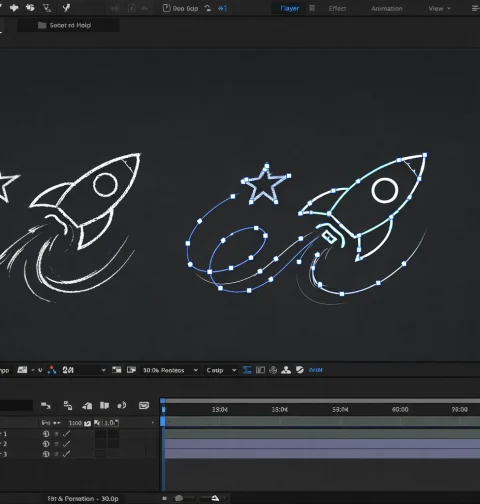Open the hamburger menu at top right

[475, 8]
